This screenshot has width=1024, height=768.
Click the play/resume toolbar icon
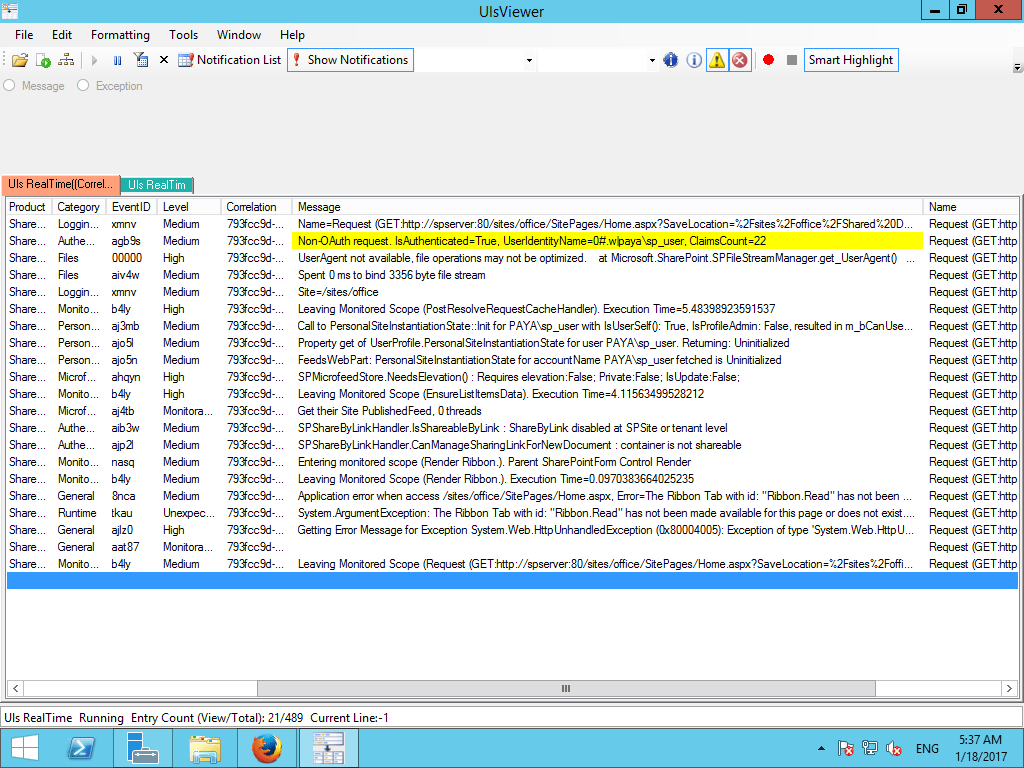[x=94, y=60]
